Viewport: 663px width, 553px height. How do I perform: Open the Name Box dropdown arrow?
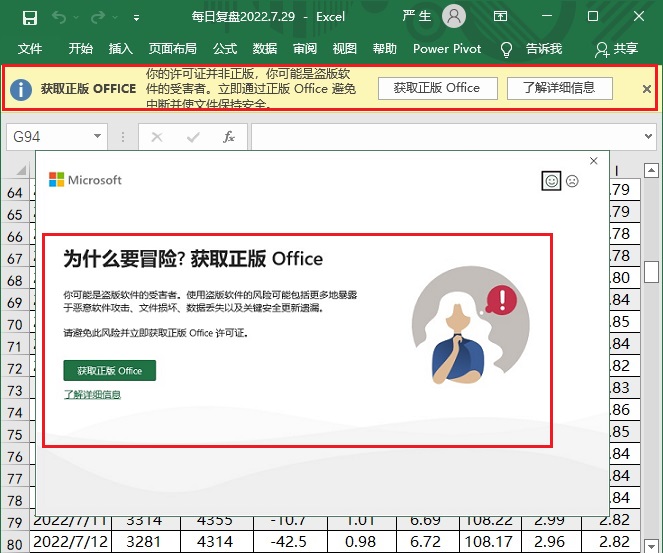pos(97,136)
